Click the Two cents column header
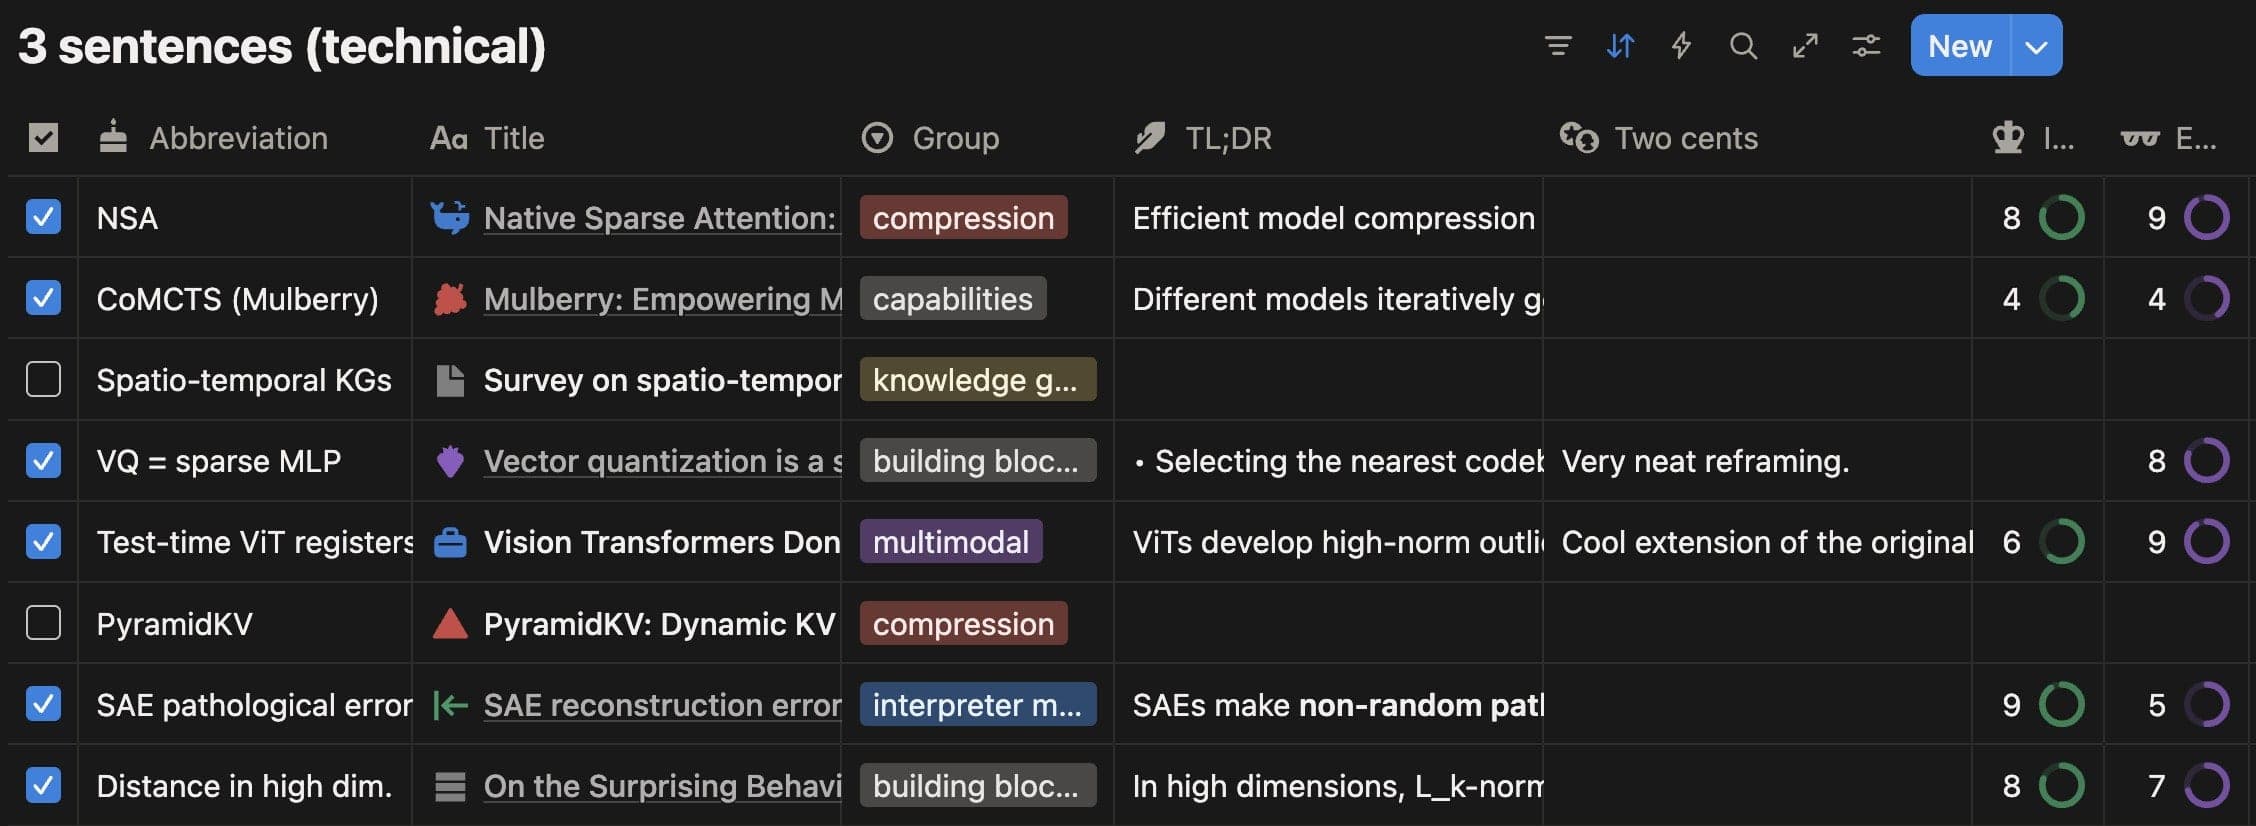 click(1686, 138)
